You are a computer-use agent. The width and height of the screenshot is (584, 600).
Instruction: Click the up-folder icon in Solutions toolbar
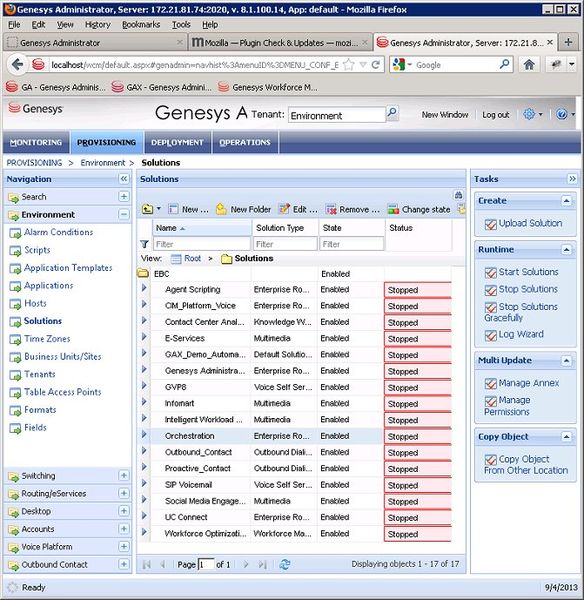coord(147,209)
